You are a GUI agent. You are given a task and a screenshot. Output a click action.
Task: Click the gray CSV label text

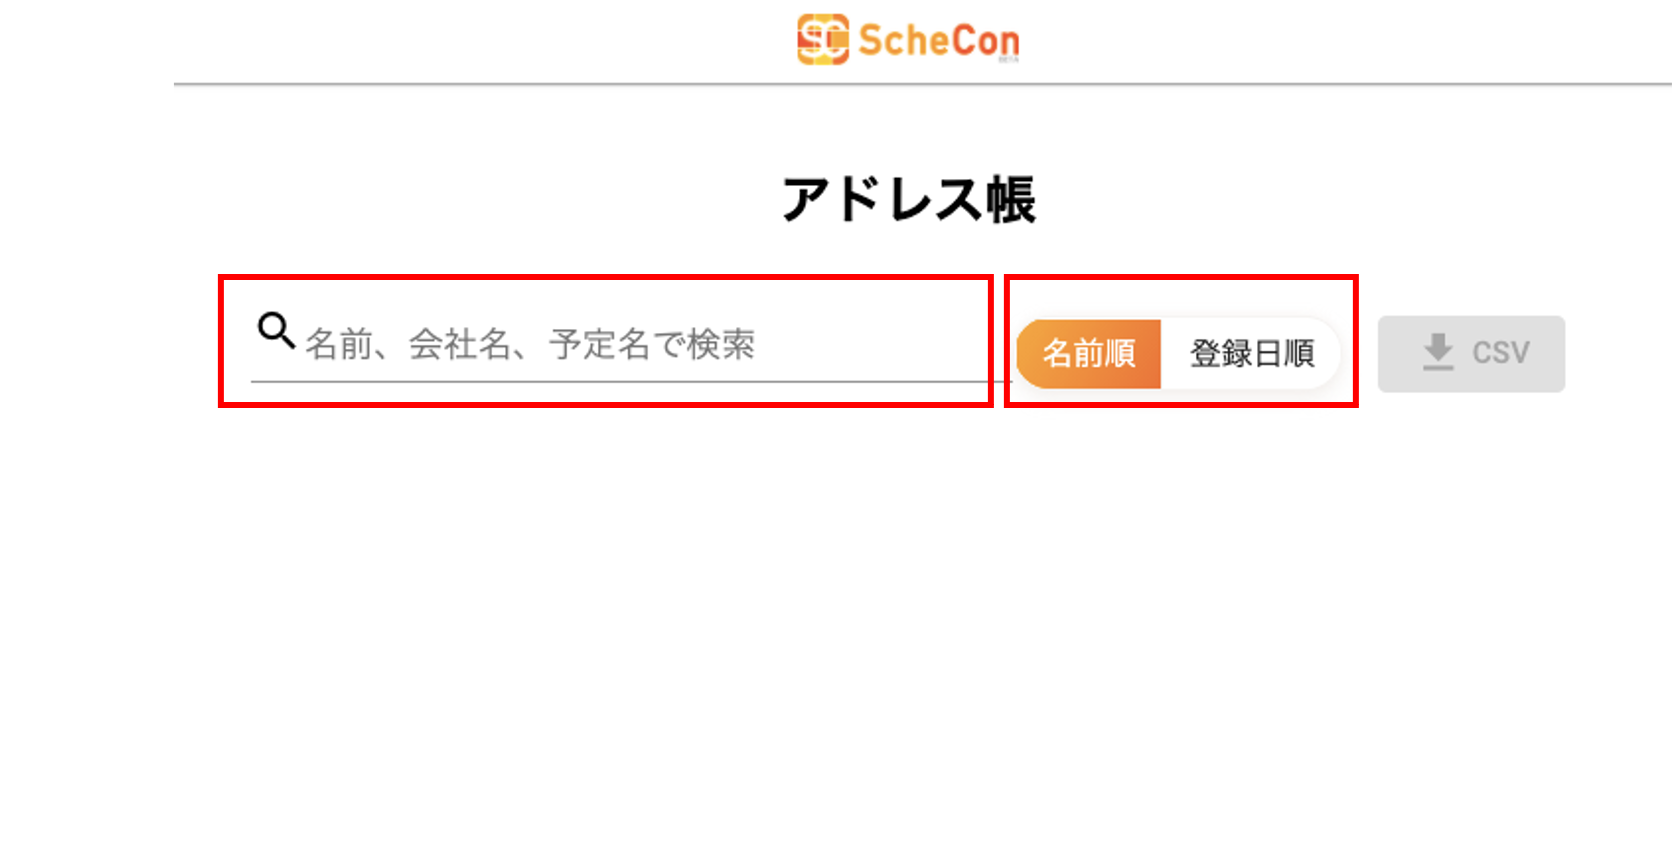[1500, 353]
